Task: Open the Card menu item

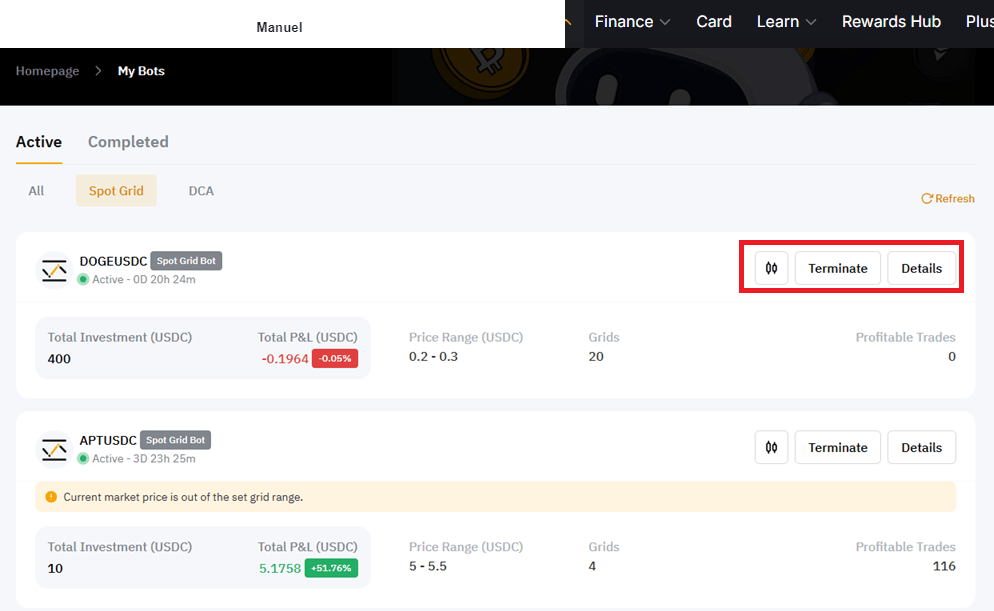Action: coord(713,21)
